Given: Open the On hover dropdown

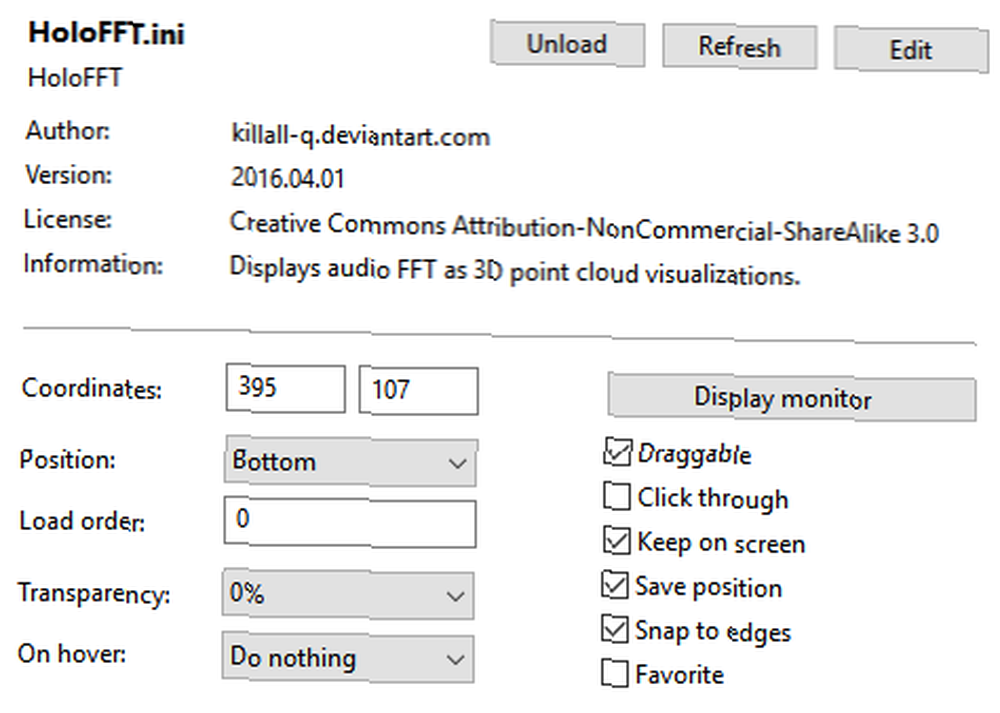Looking at the screenshot, I should pos(348,658).
